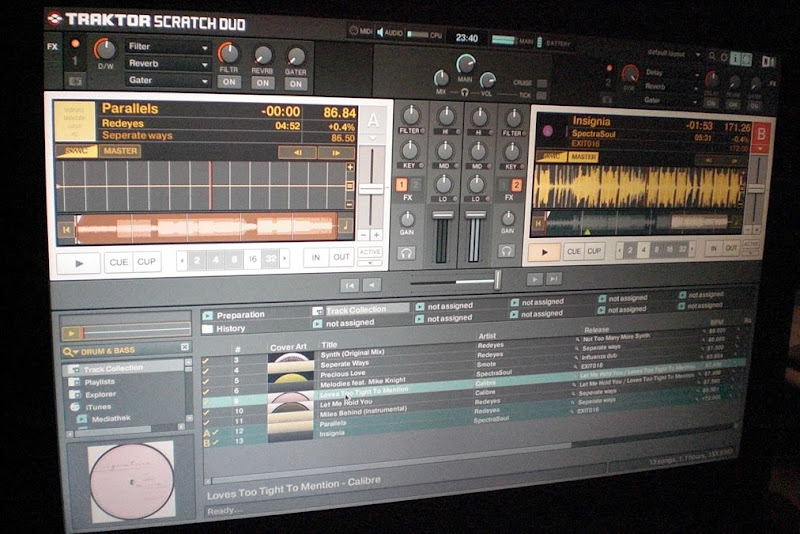Image resolution: width=800 pixels, height=534 pixels.
Task: Toggle MASTER on deck B
Action: [583, 157]
